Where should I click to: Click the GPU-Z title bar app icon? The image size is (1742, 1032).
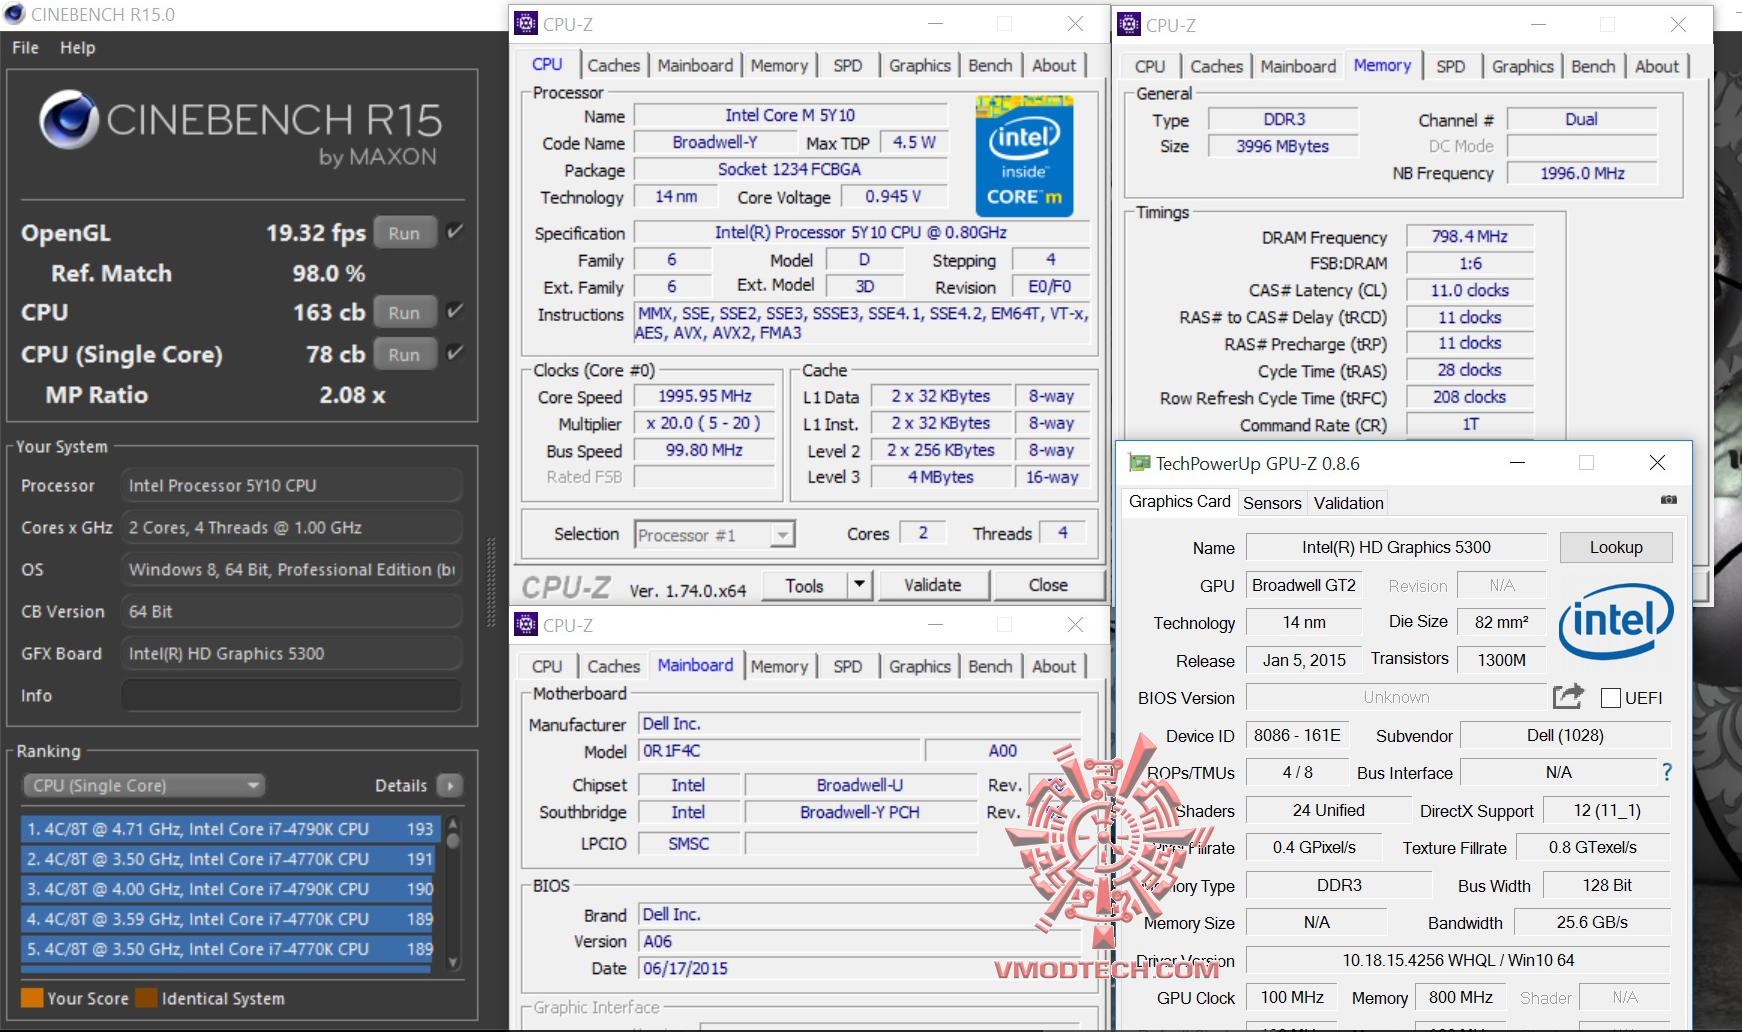pyautogui.click(x=1138, y=463)
